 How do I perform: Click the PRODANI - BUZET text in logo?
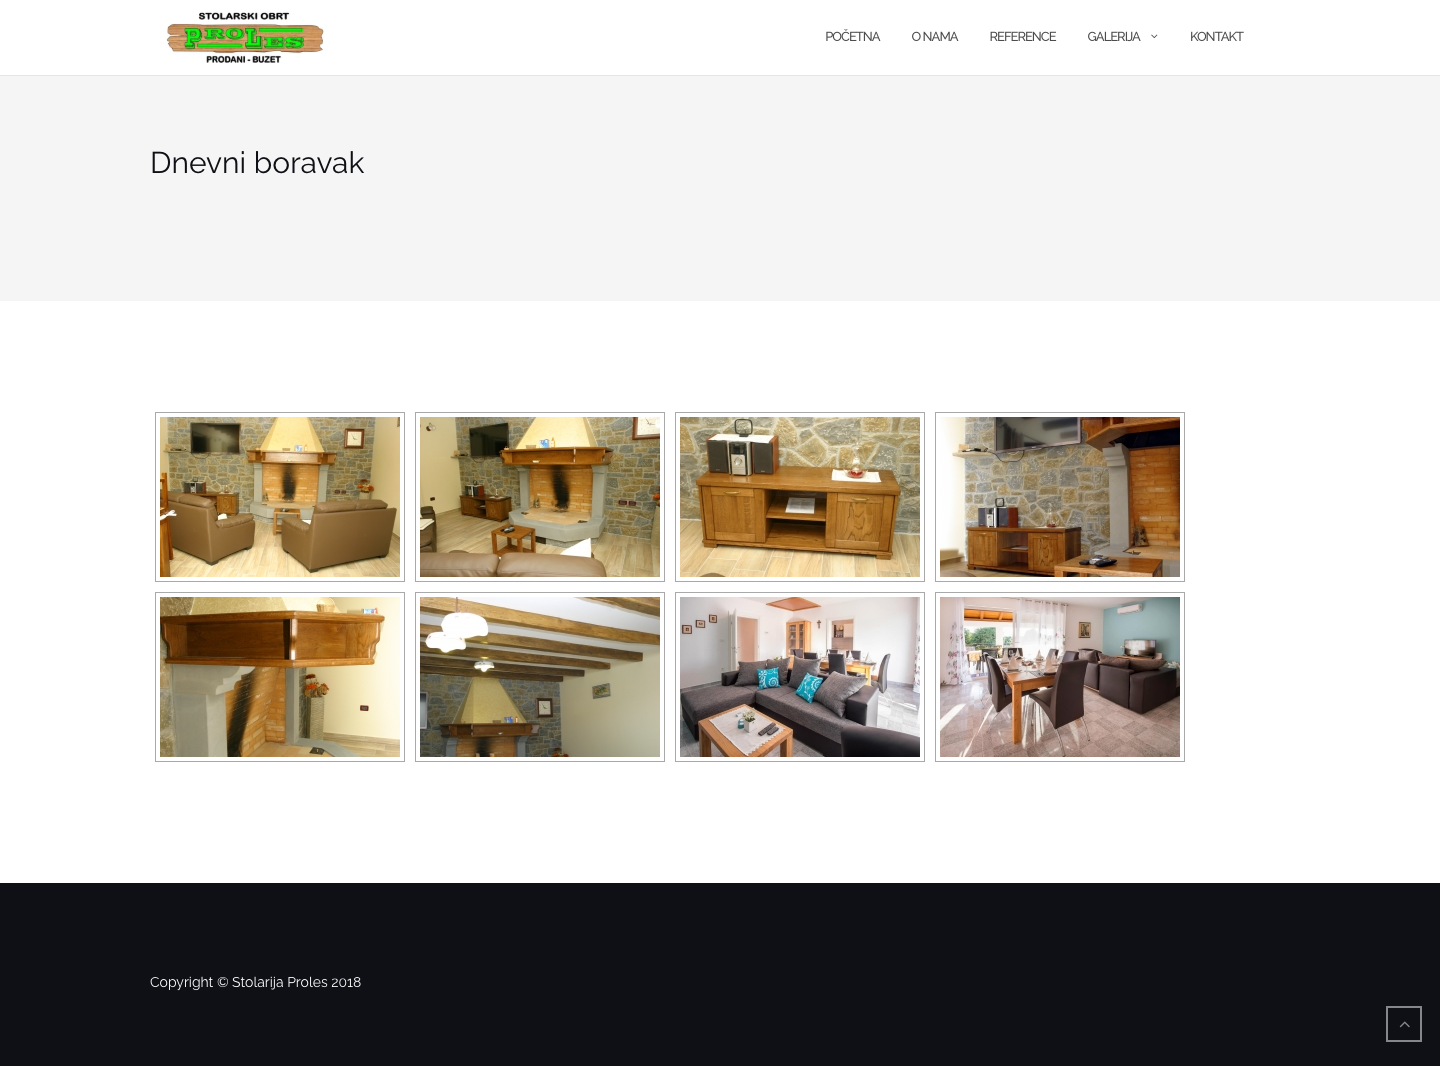click(243, 59)
